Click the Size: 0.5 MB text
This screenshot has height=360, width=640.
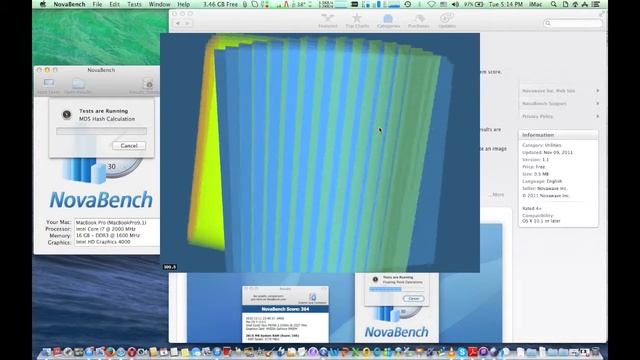coord(535,174)
